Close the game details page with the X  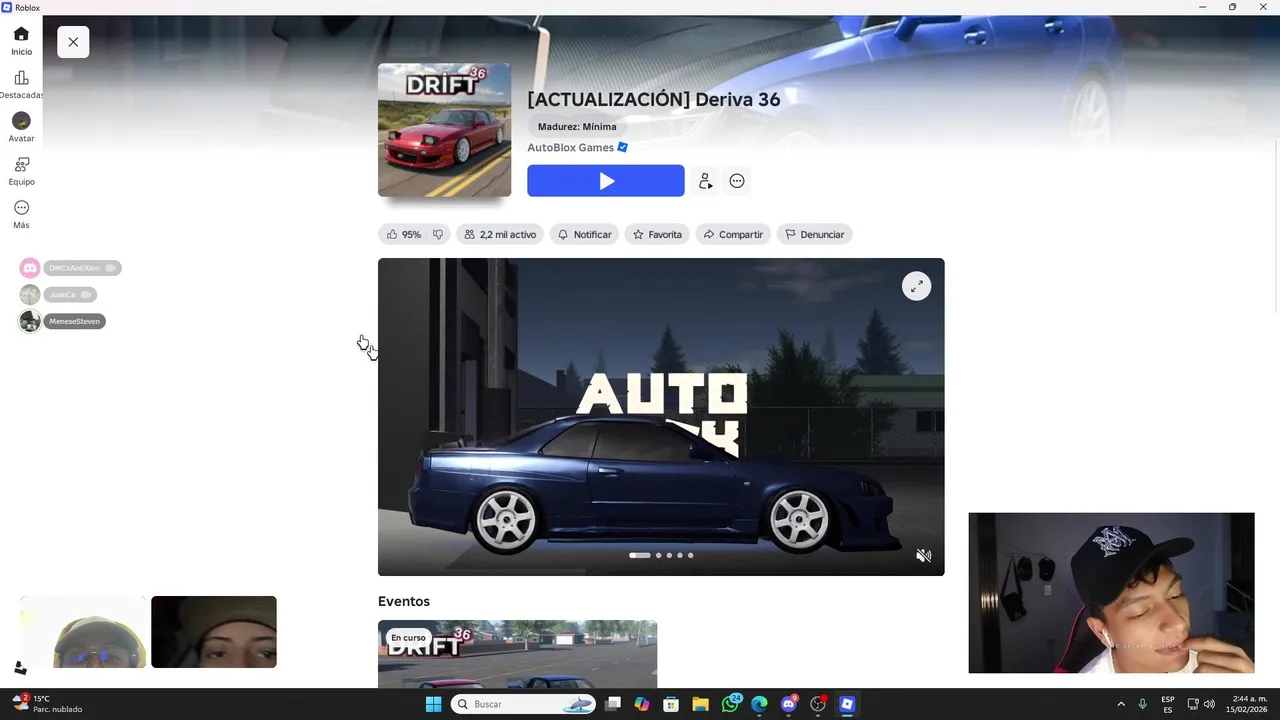pyautogui.click(x=73, y=42)
